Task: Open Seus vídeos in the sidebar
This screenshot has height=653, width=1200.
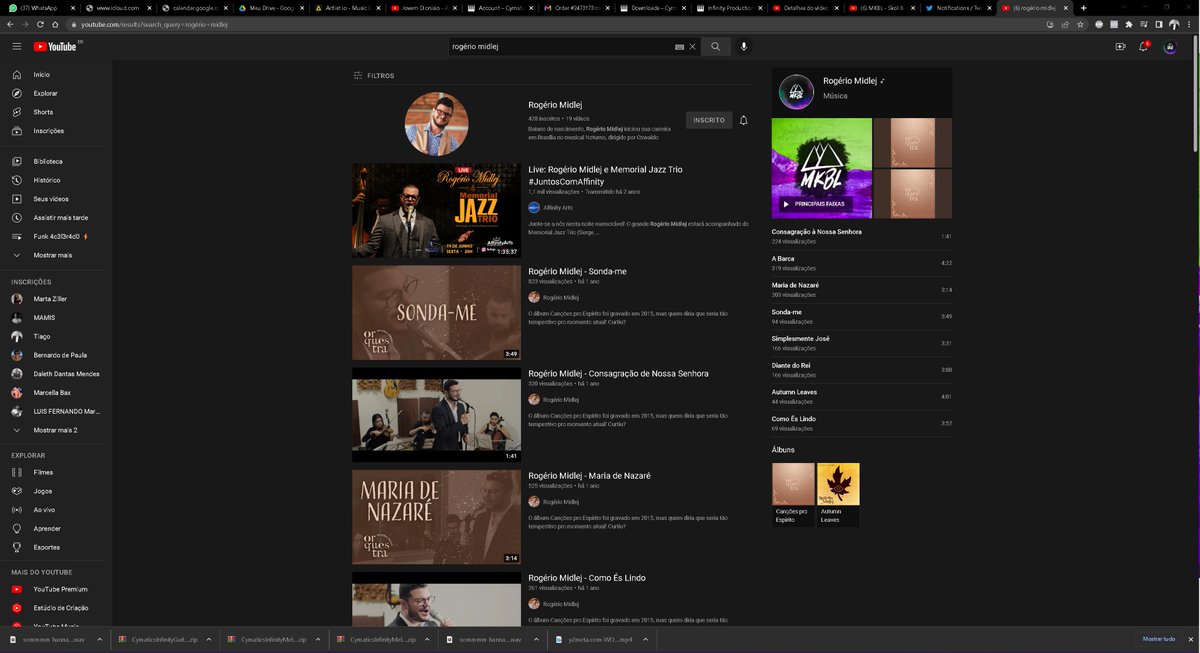Action: tap(56, 199)
